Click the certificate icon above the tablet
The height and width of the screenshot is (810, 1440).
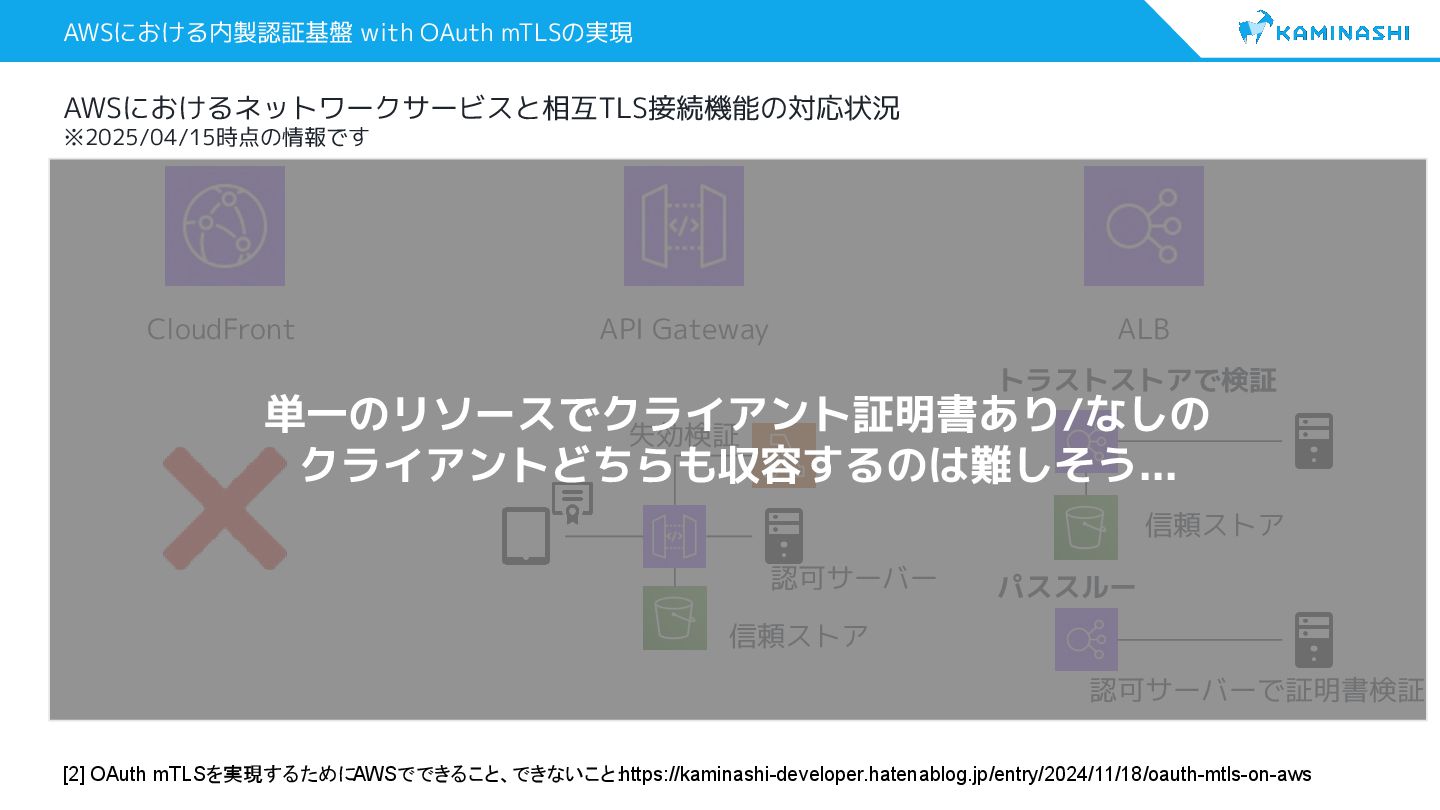(573, 504)
